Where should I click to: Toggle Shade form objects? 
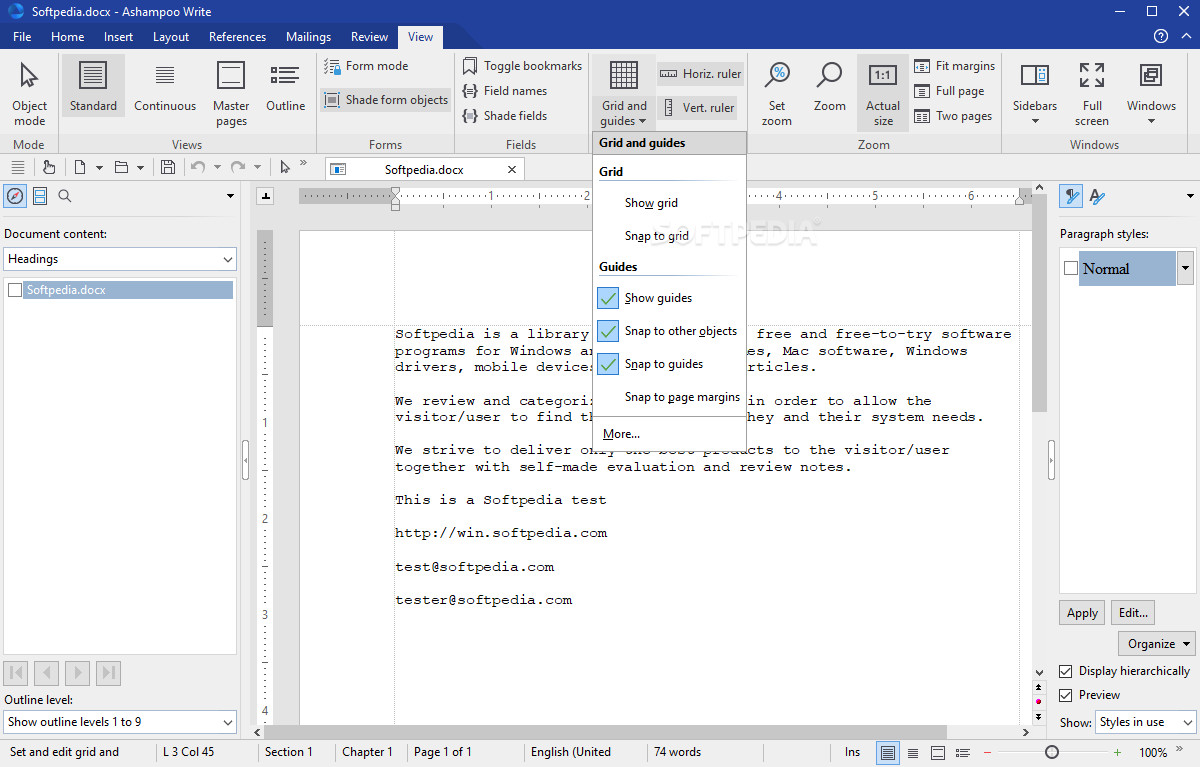(386, 100)
